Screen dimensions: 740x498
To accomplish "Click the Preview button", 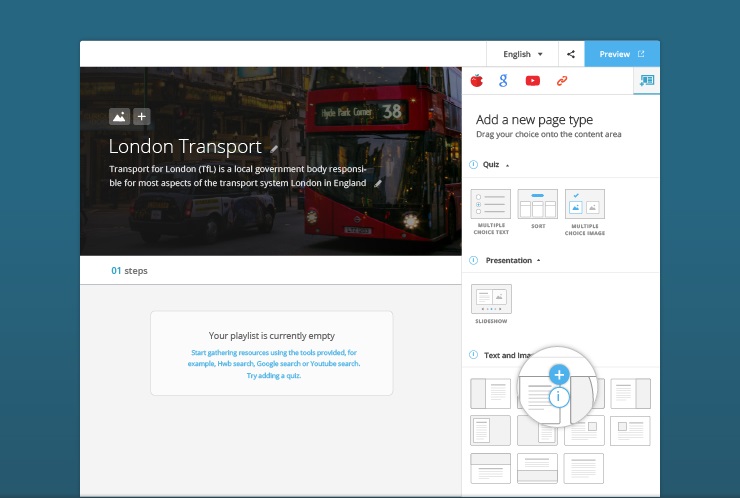I will (621, 54).
